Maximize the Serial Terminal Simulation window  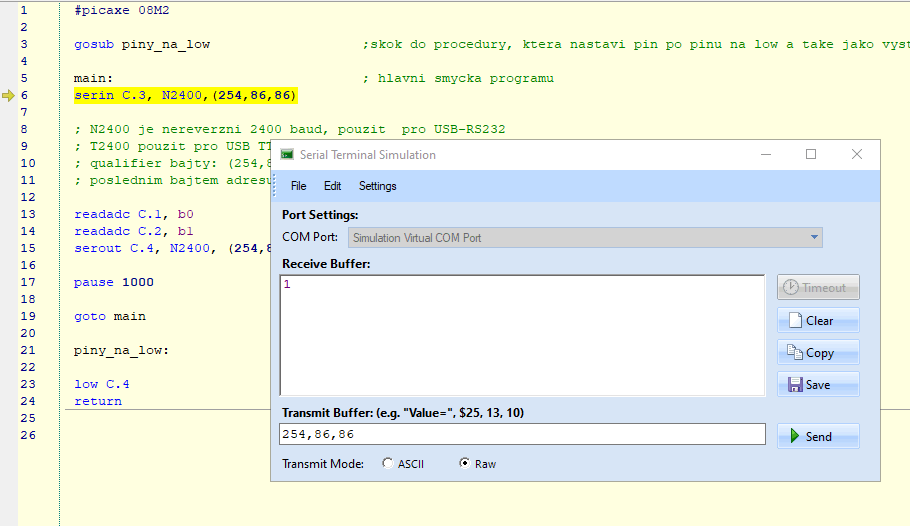click(x=811, y=154)
